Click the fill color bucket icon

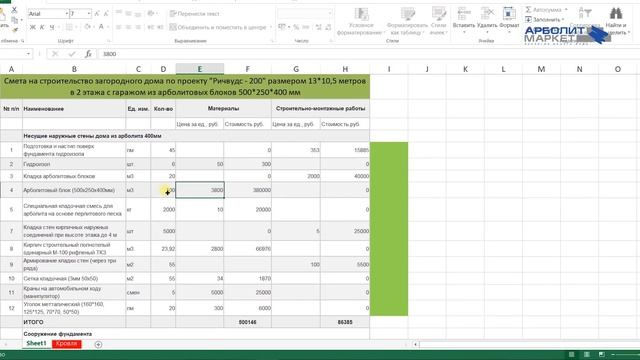[87, 27]
